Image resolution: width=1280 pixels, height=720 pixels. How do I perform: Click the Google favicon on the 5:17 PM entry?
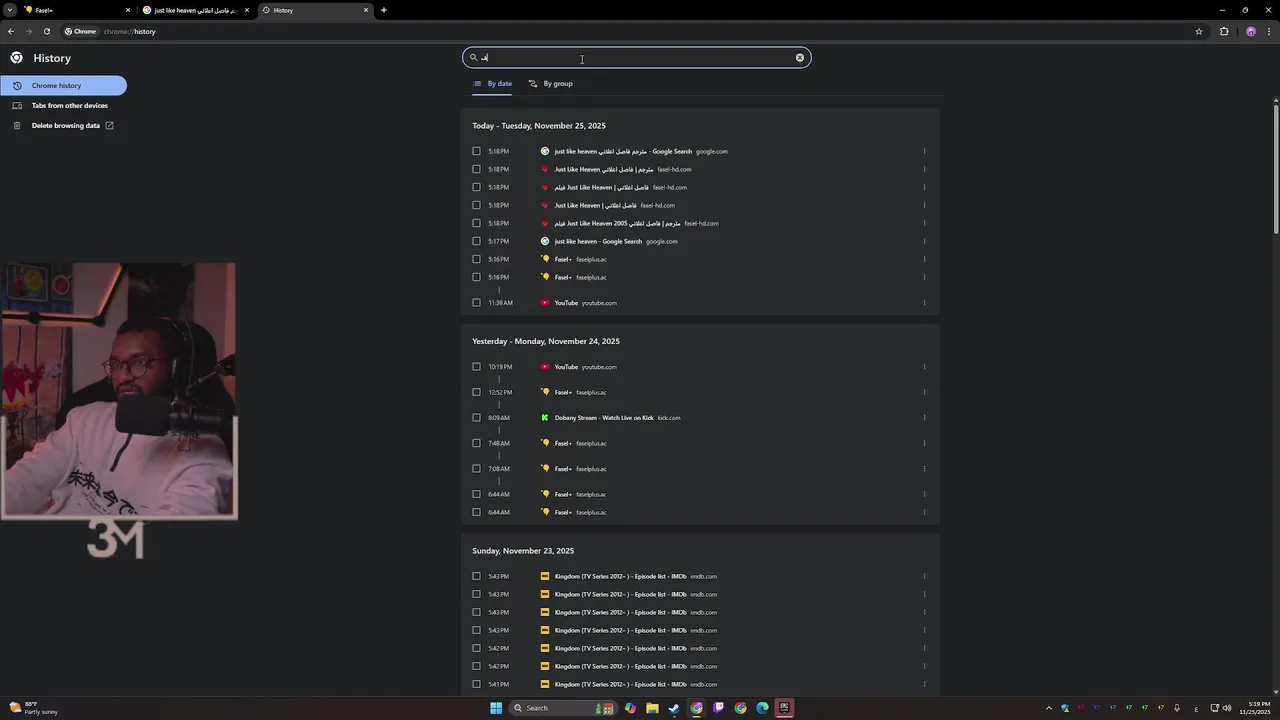(545, 242)
